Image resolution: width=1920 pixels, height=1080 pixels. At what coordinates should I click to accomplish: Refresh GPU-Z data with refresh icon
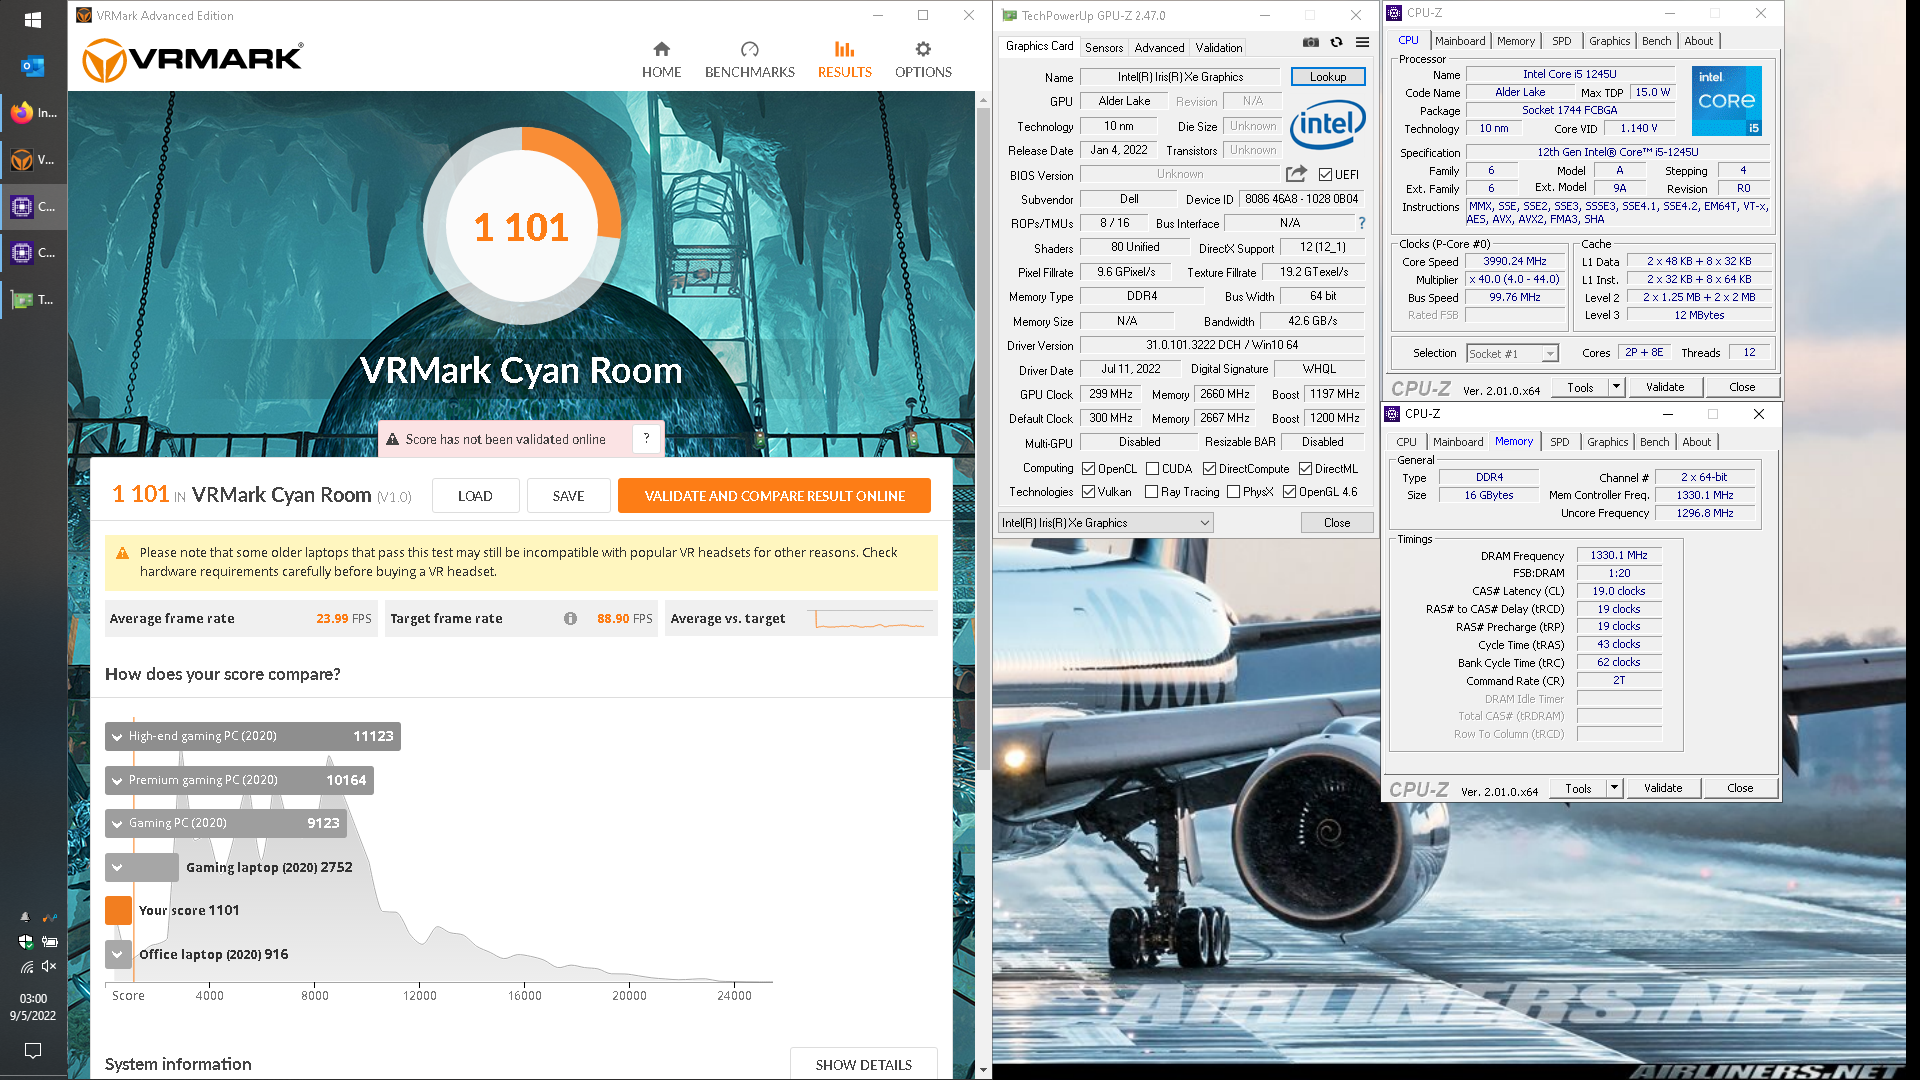1336,42
